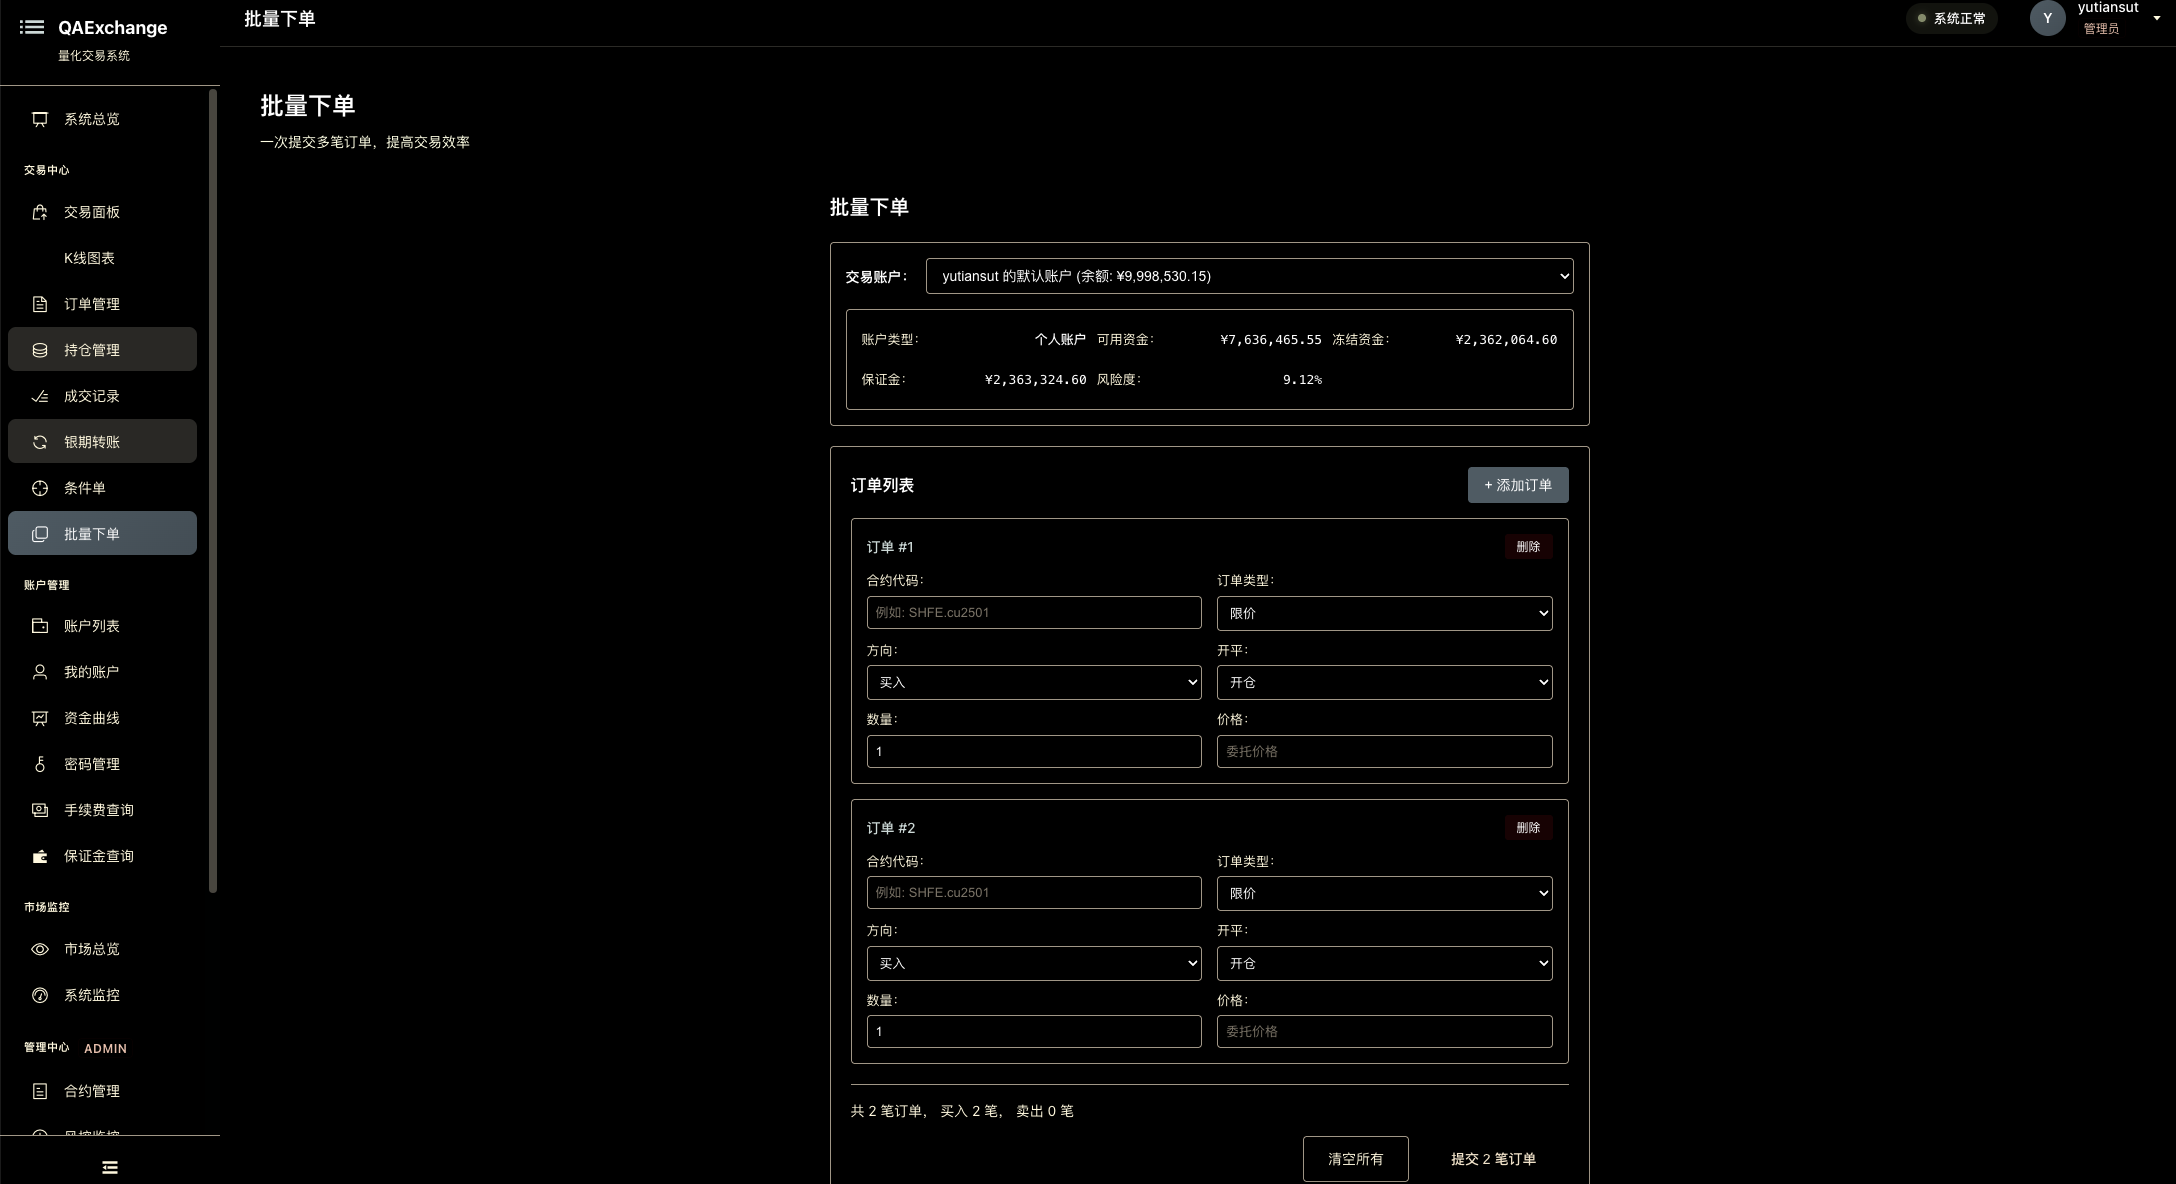Click the 银期转账 transfer icon
The width and height of the screenshot is (2176, 1184).
pos(39,441)
